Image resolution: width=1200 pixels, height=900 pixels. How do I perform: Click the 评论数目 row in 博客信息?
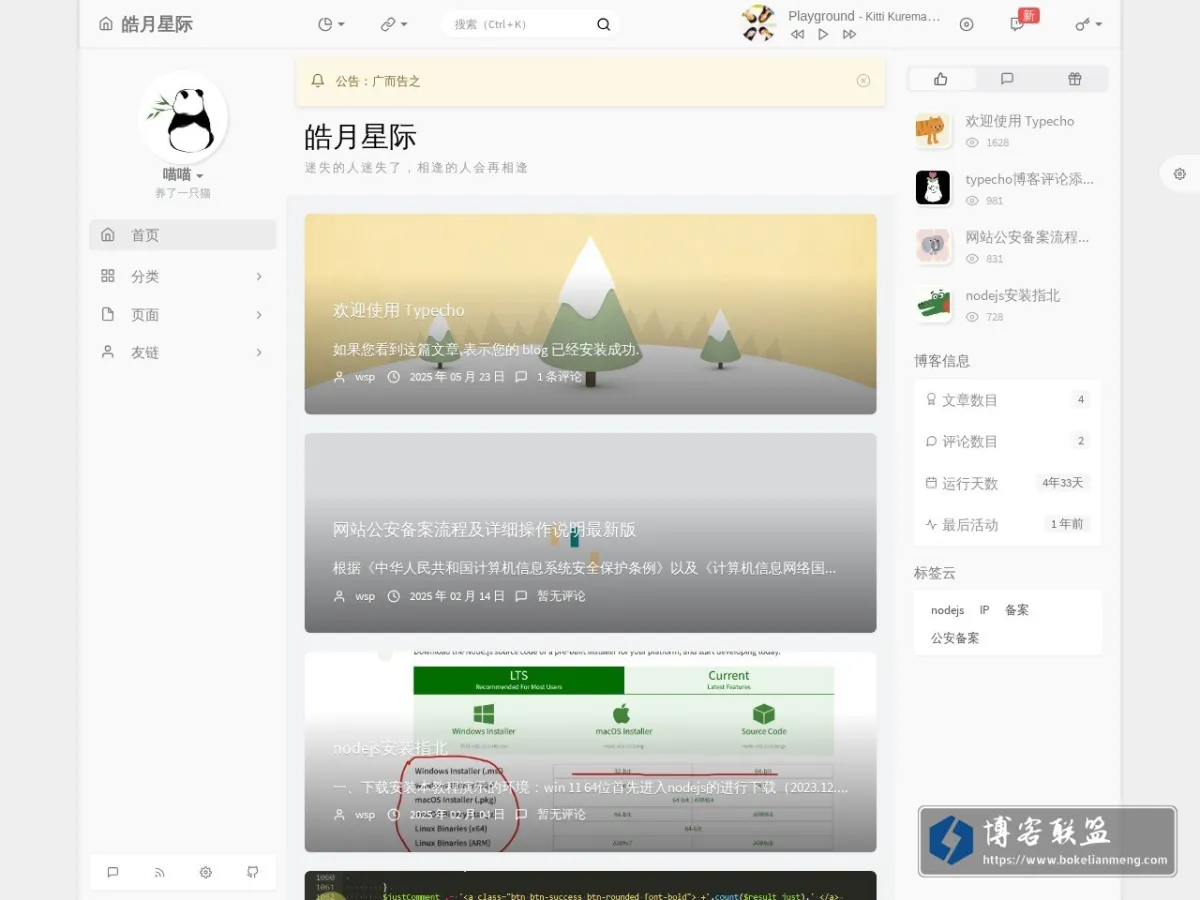click(1007, 441)
